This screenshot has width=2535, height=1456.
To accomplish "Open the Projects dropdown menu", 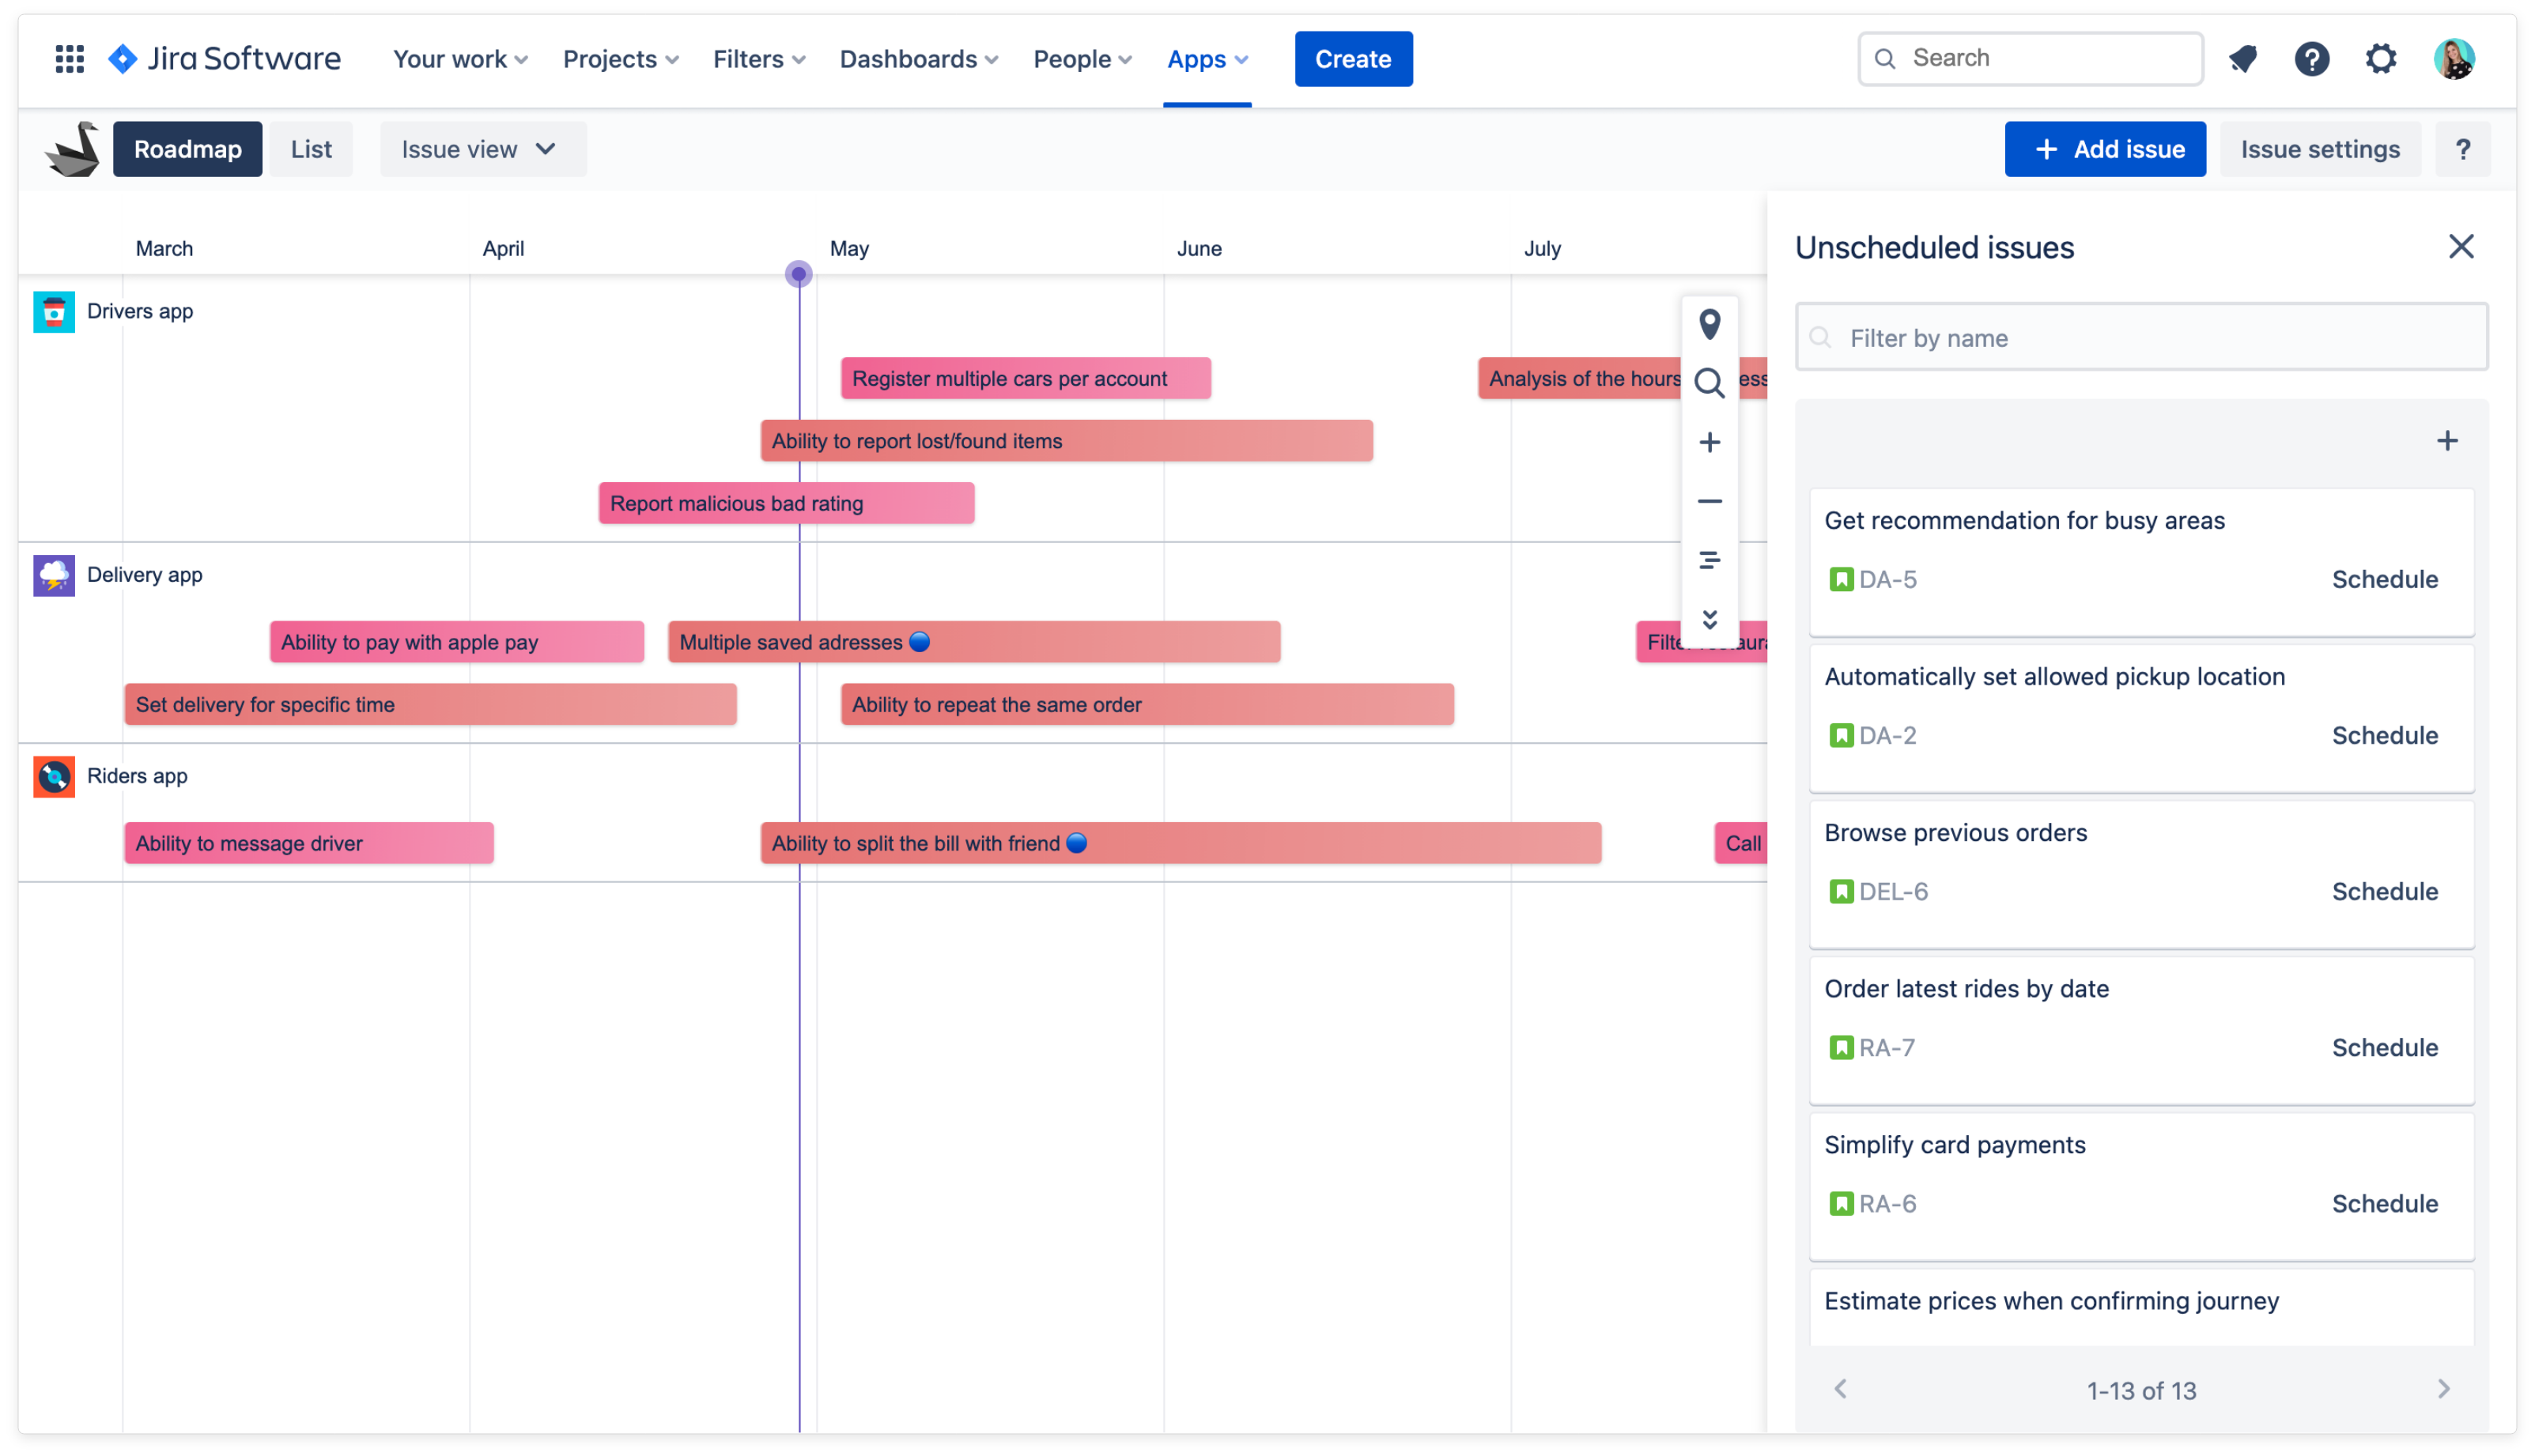I will coord(620,59).
